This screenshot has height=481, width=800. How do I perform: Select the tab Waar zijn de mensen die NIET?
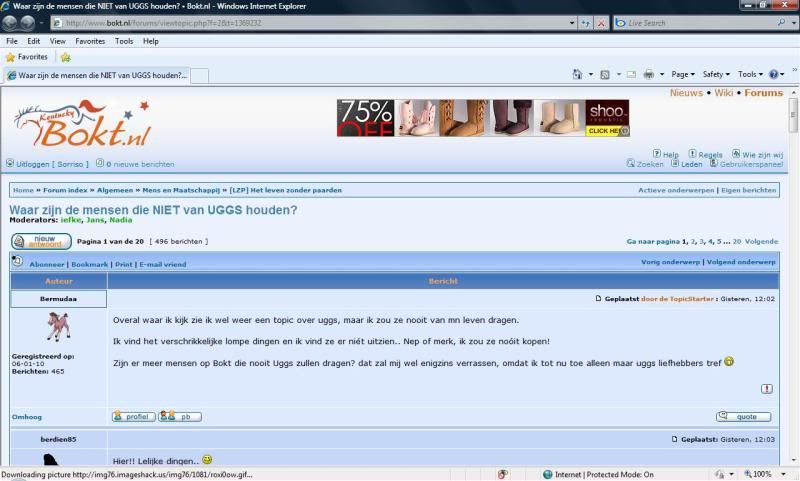coord(96,75)
